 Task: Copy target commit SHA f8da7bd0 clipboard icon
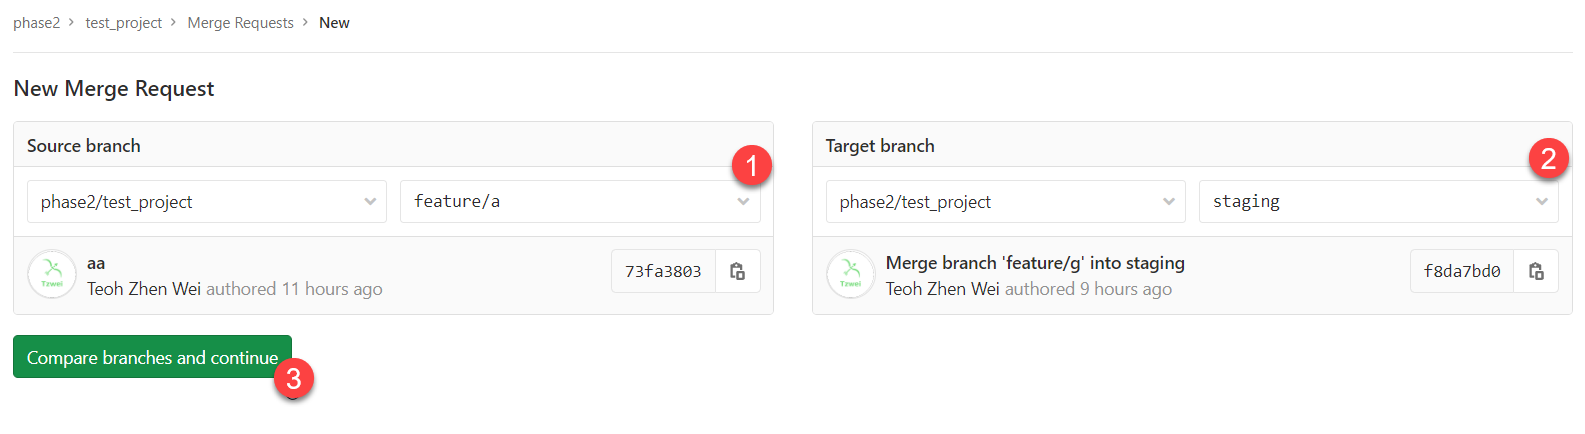point(1537,271)
